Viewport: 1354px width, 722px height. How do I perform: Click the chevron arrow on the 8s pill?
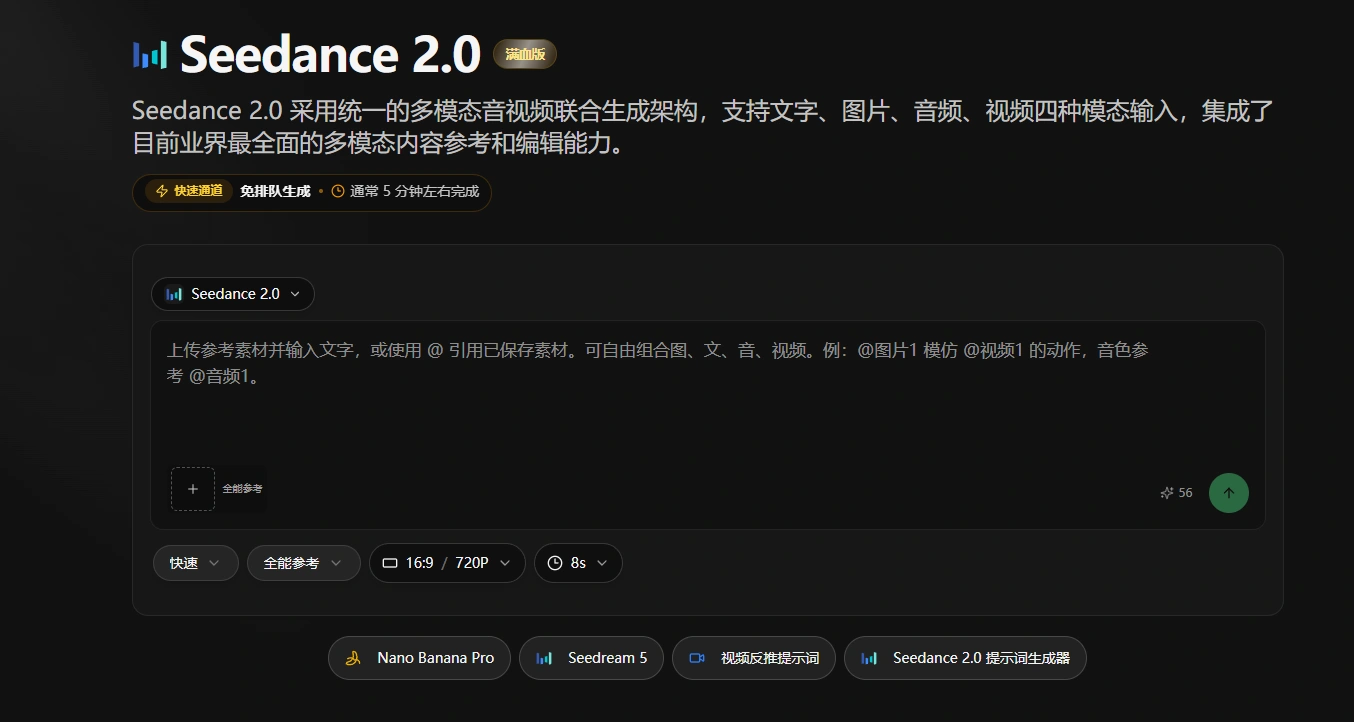click(x=602, y=563)
